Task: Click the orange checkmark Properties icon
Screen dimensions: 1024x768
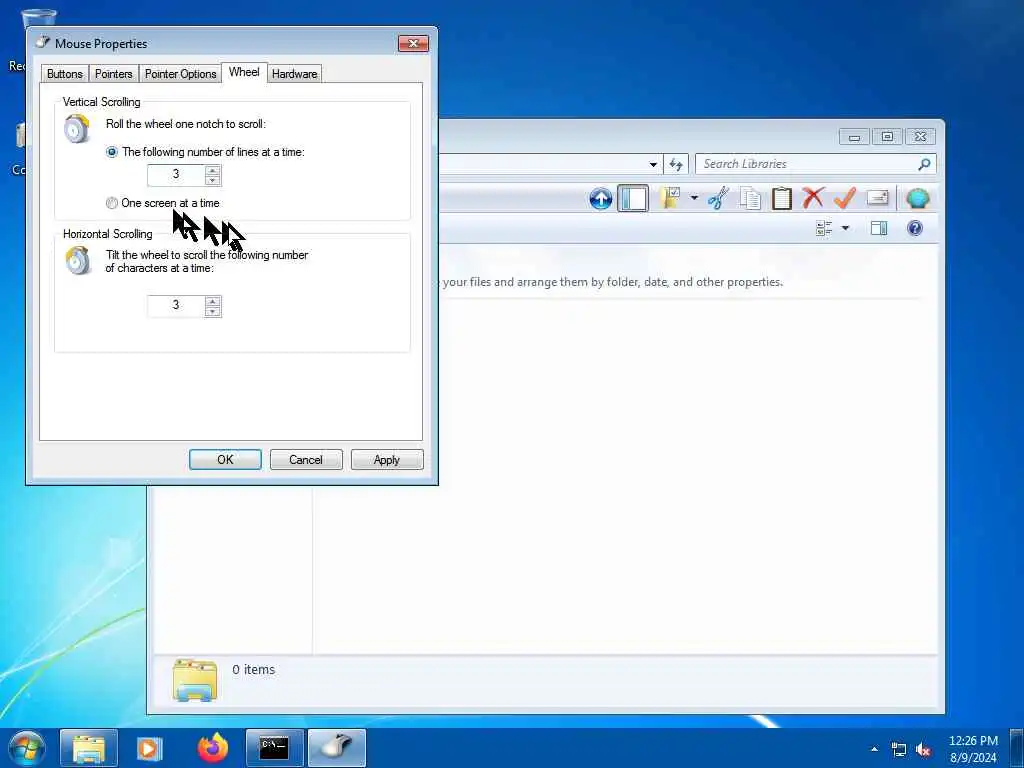Action: (x=845, y=198)
